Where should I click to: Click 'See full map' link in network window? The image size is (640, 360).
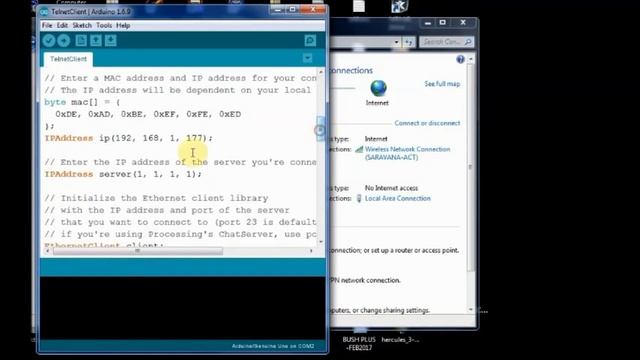pos(442,84)
